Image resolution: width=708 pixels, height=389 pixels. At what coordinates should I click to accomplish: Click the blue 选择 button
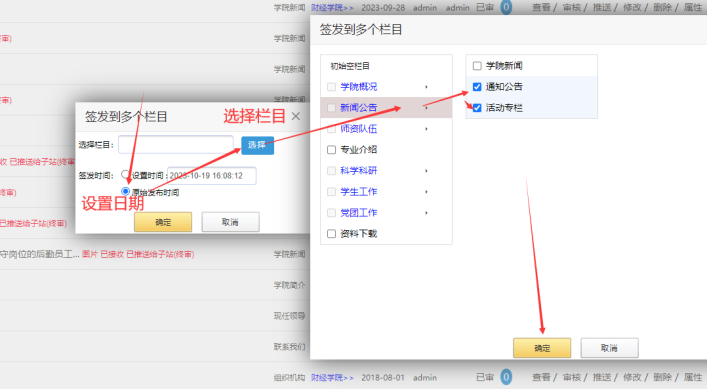click(257, 145)
